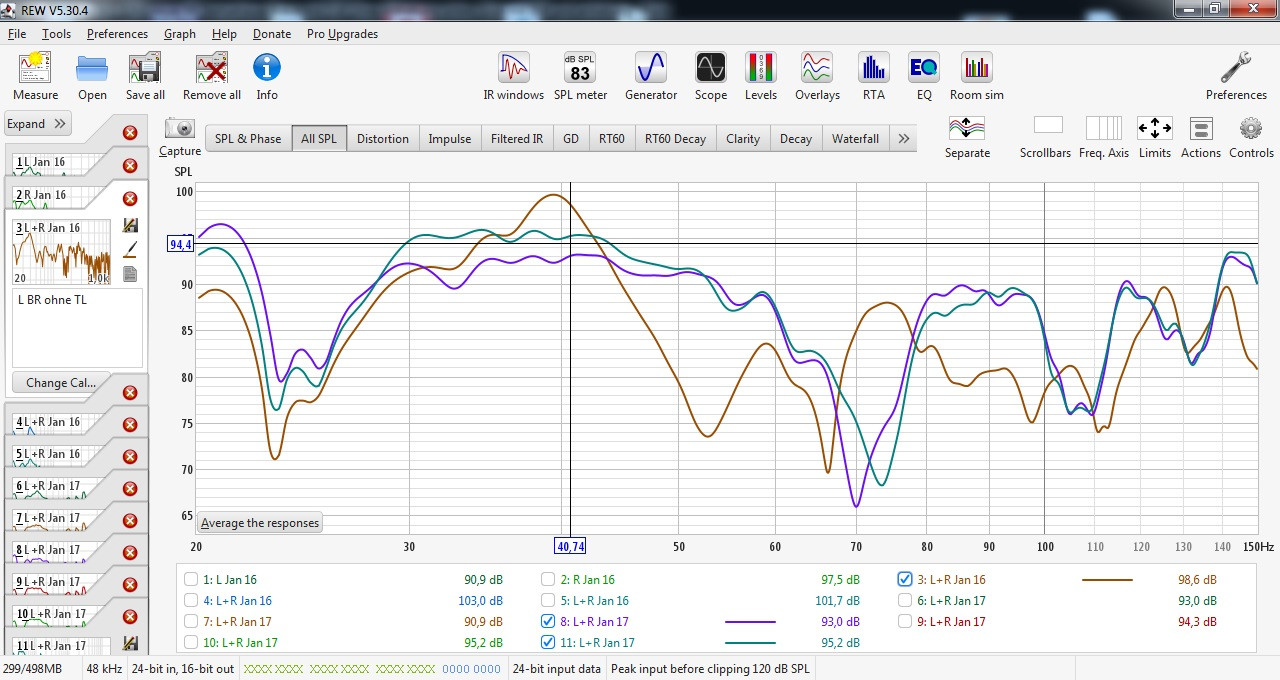Launch the signal Generator
The image size is (1280, 680).
point(650,76)
